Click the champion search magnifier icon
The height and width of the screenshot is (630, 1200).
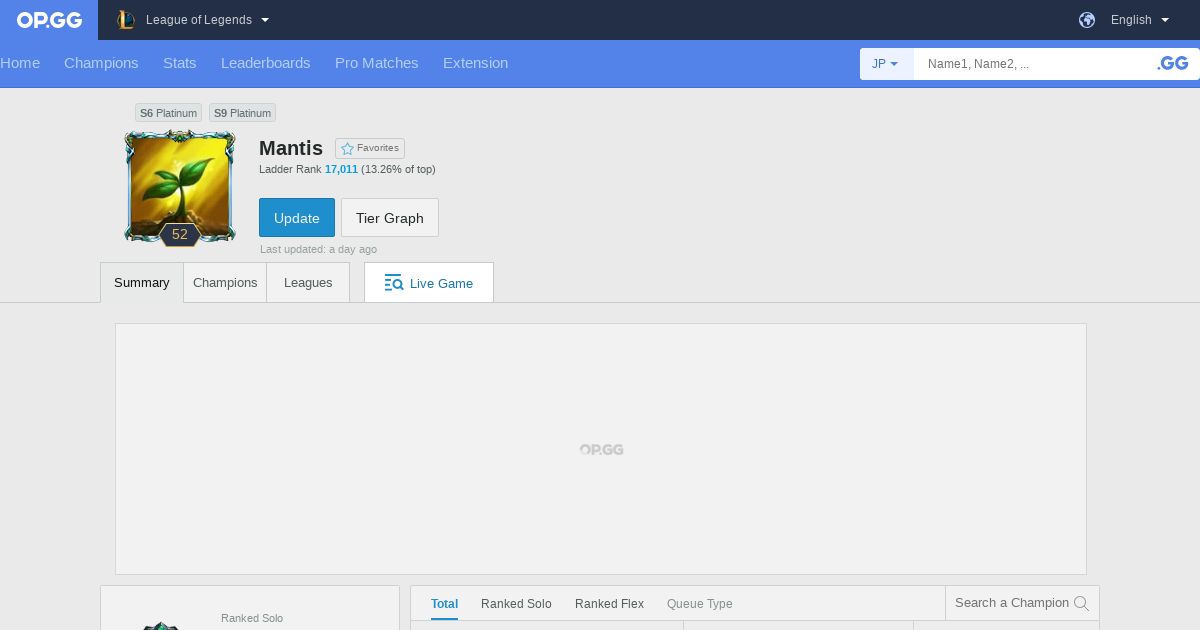coord(1081,603)
